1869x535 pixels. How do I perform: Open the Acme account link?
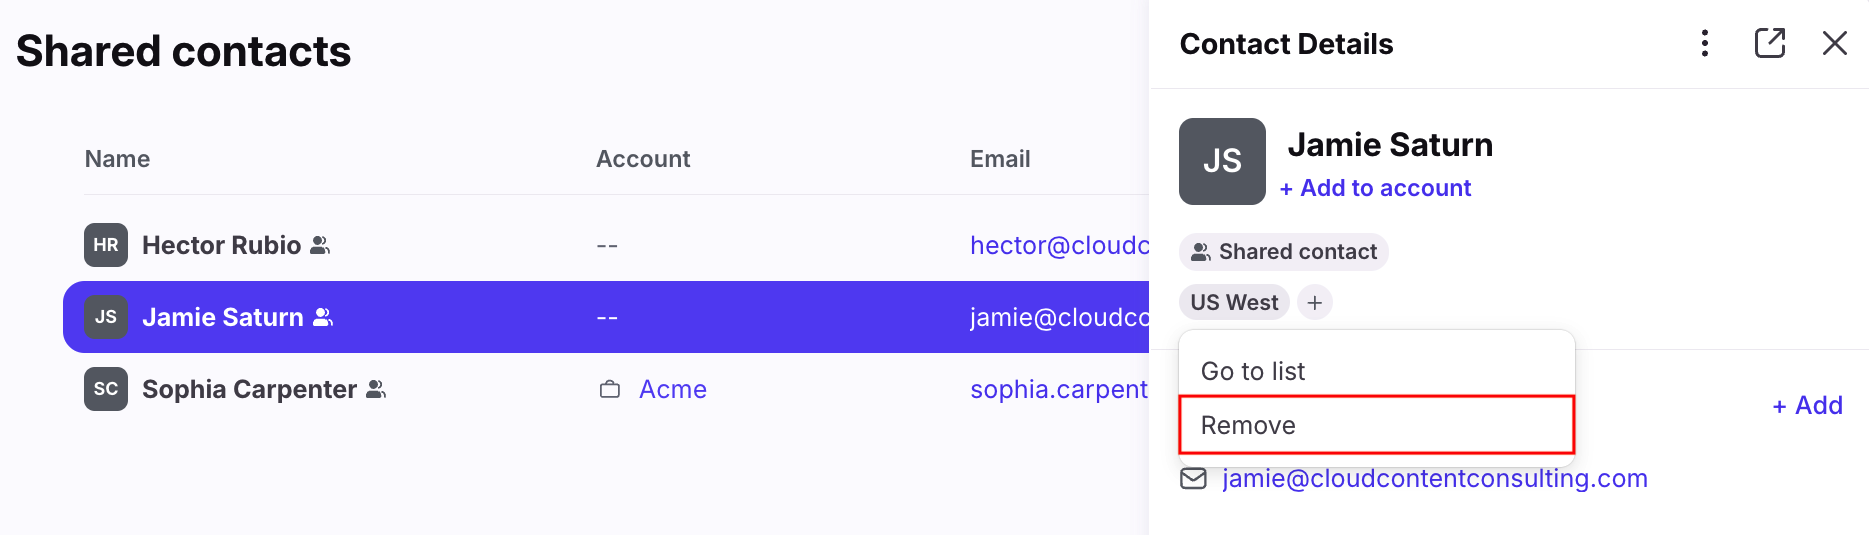[x=673, y=389]
